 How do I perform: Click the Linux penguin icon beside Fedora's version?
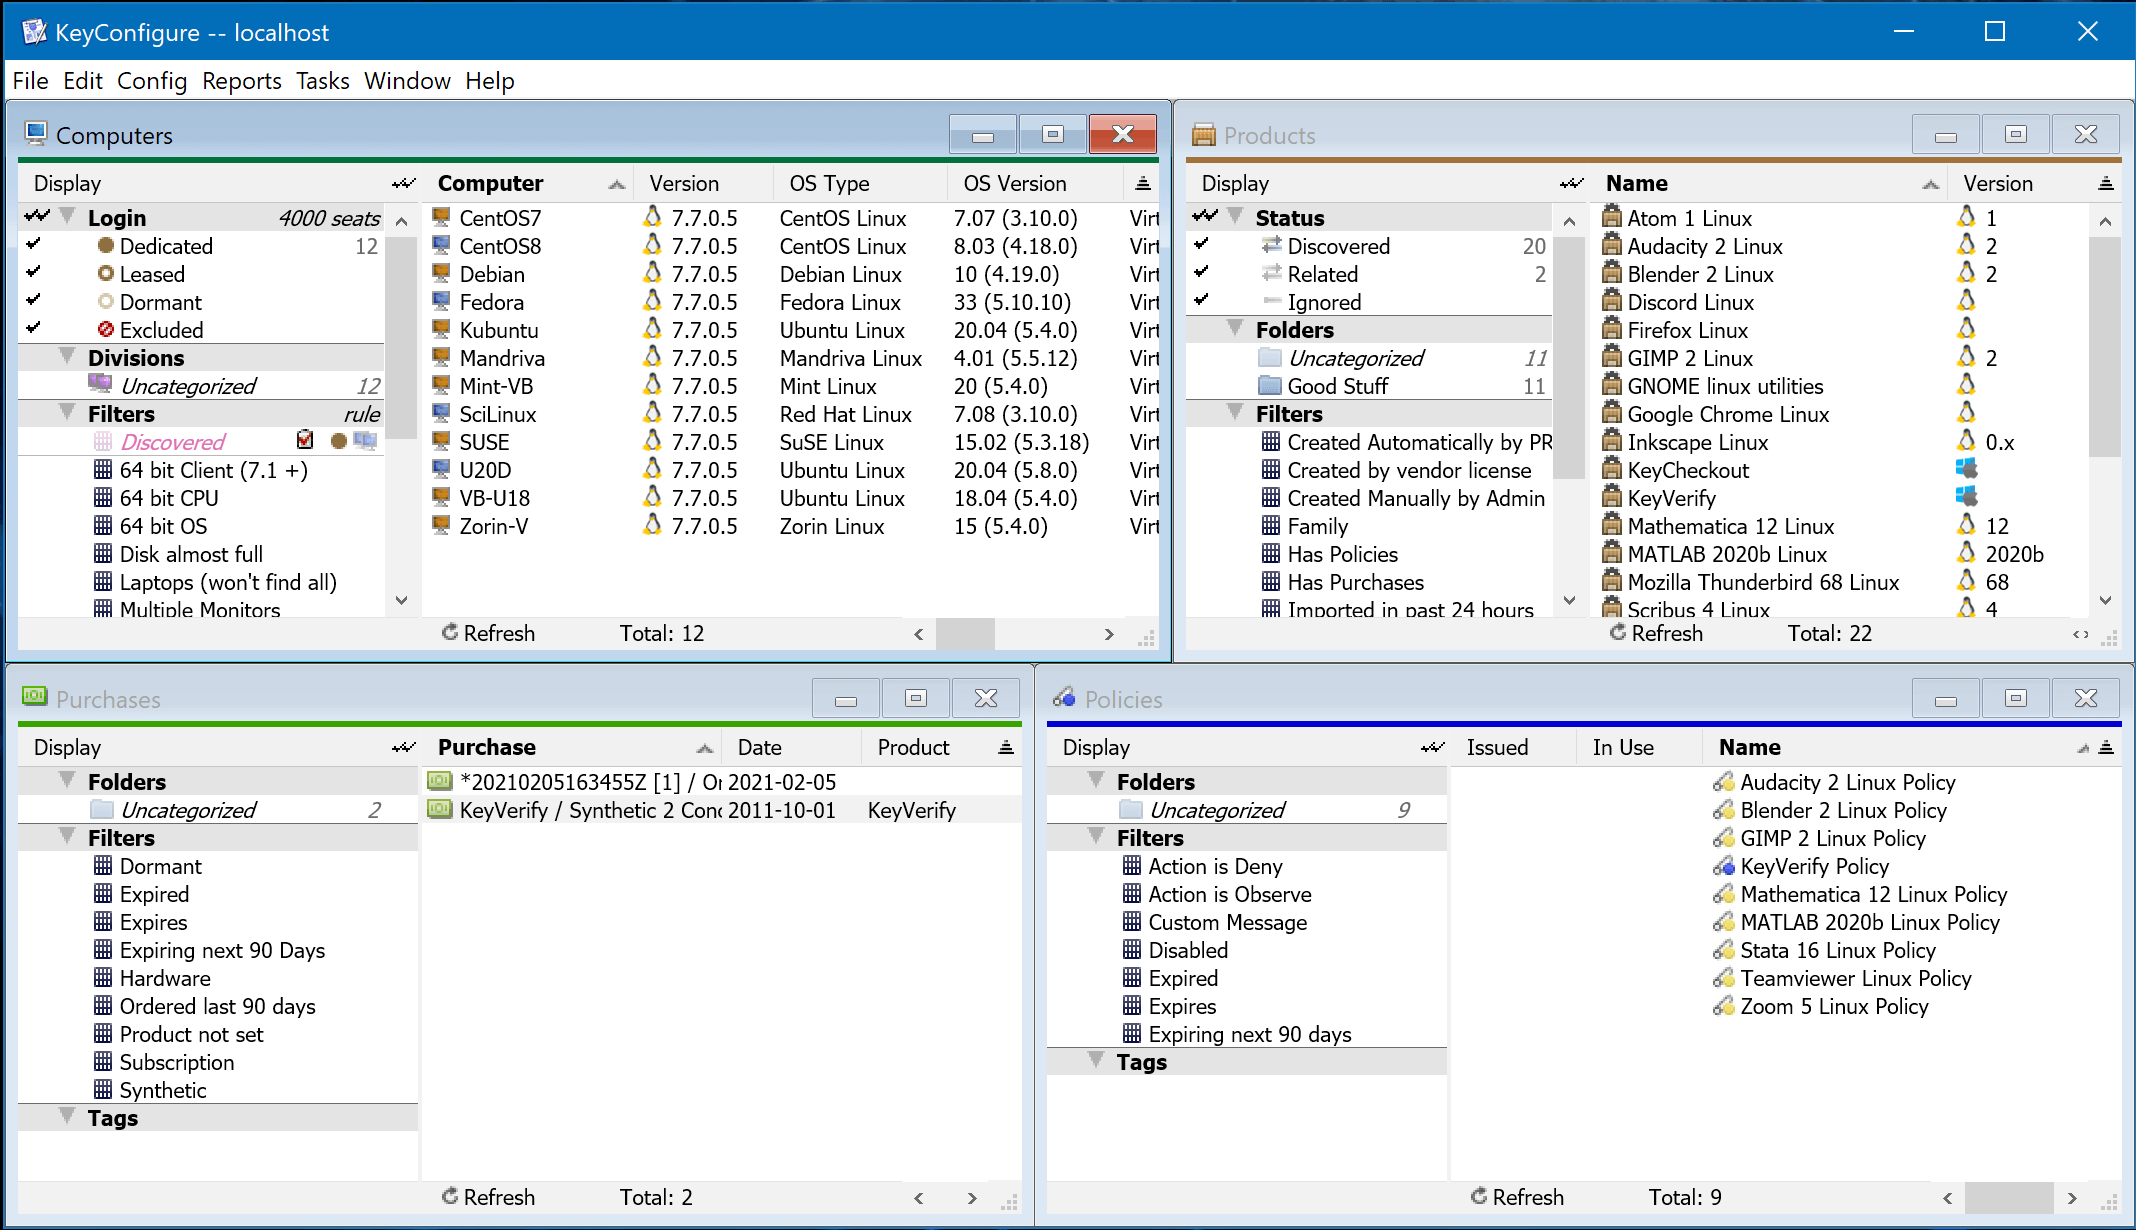click(653, 302)
